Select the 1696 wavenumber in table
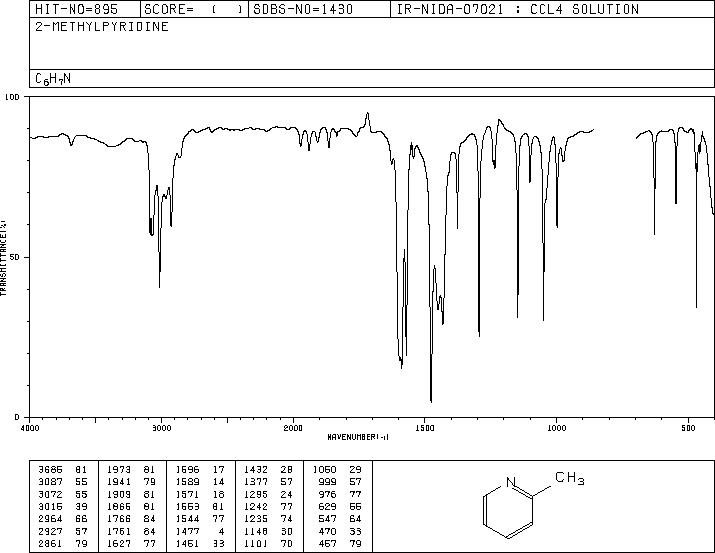This screenshot has width=715, height=553. (187, 470)
